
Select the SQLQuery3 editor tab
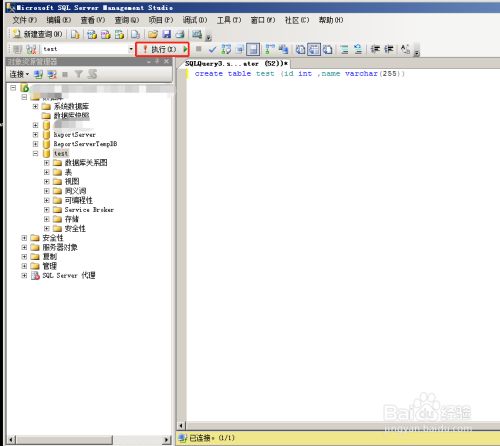(x=236, y=63)
